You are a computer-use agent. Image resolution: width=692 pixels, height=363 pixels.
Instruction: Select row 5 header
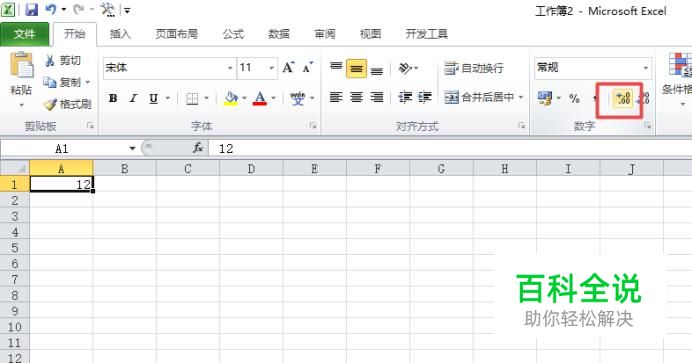click(x=15, y=248)
